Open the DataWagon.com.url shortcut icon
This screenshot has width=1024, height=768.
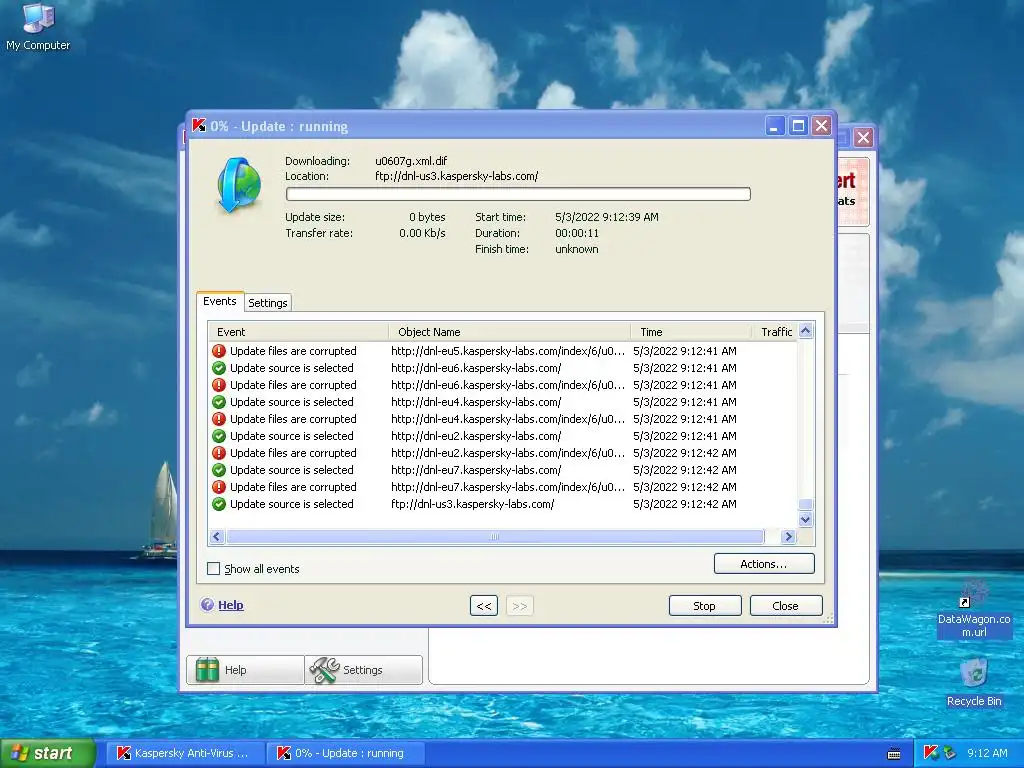pyautogui.click(x=973, y=609)
